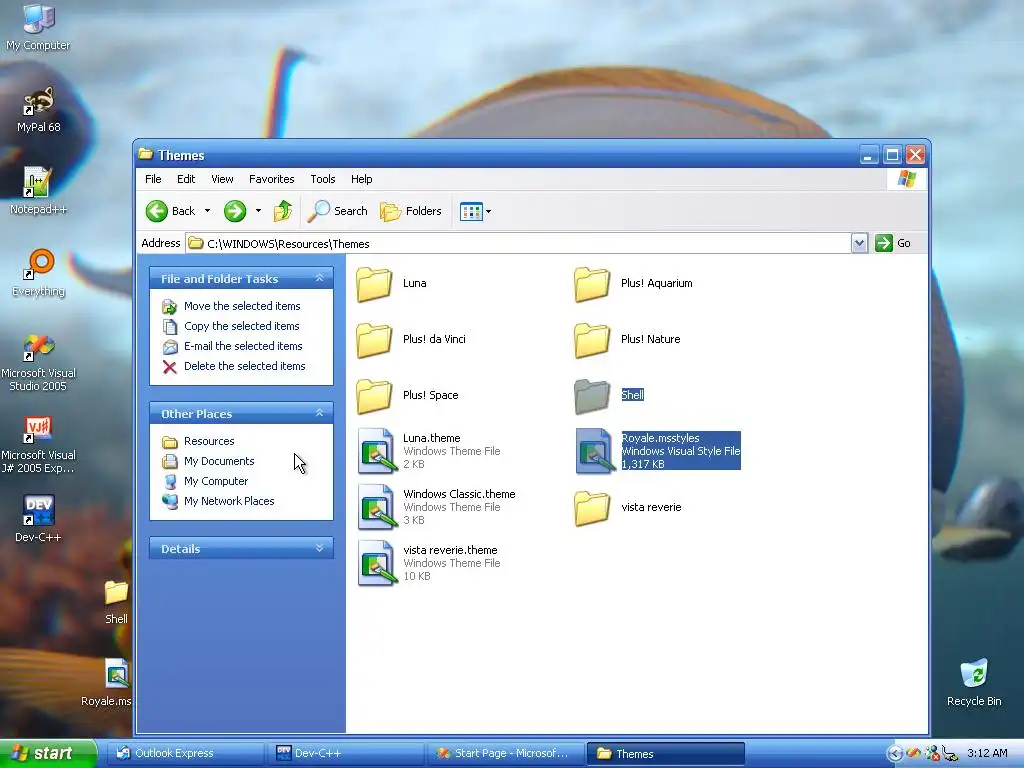Go to Resources in Other Places
The height and width of the screenshot is (768, 1024).
(209, 441)
